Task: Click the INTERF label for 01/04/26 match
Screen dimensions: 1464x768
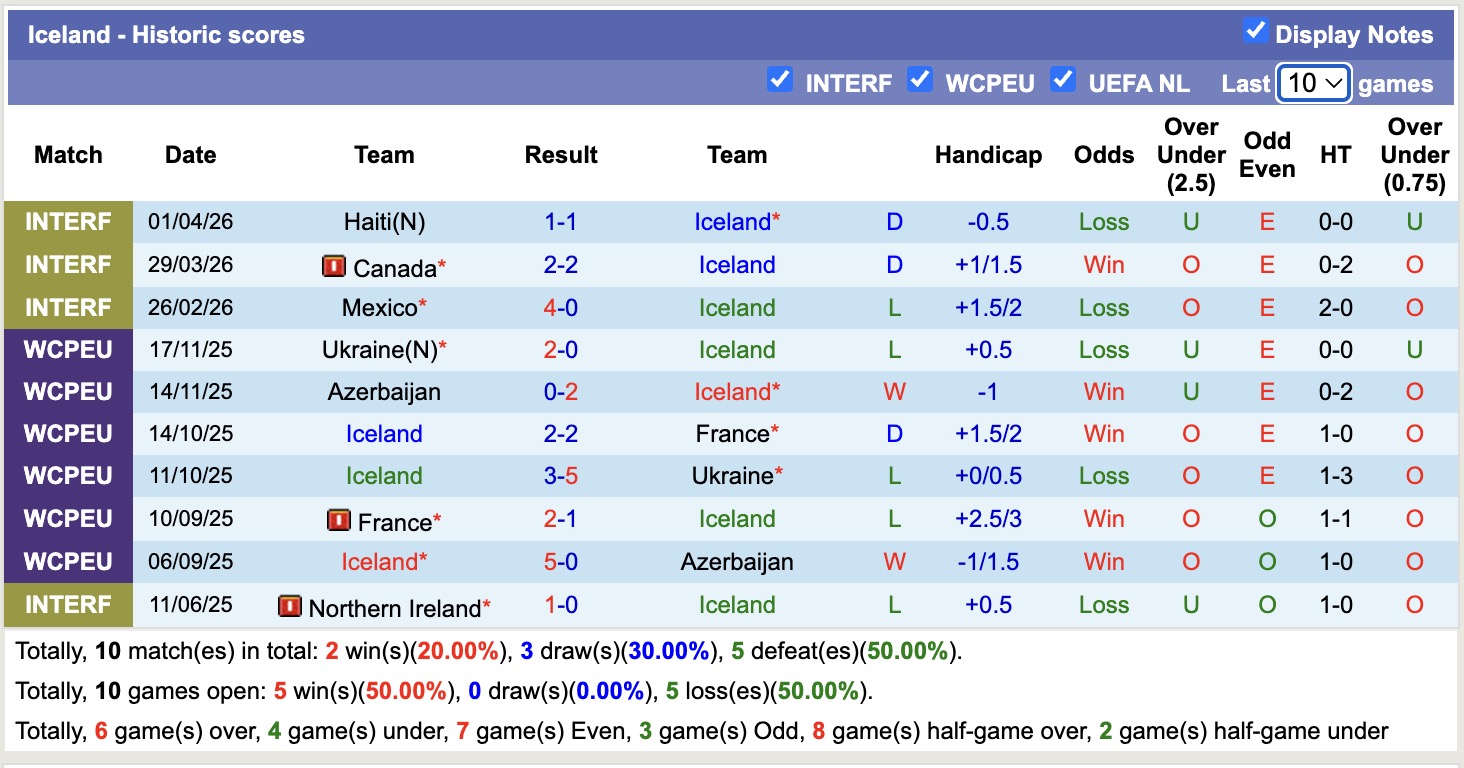Action: [68, 222]
